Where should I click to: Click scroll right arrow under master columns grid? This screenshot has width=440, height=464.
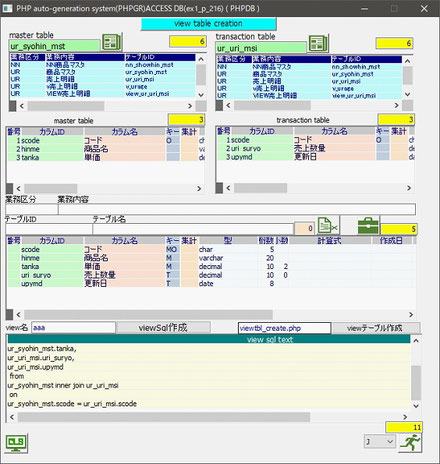pos(199,188)
